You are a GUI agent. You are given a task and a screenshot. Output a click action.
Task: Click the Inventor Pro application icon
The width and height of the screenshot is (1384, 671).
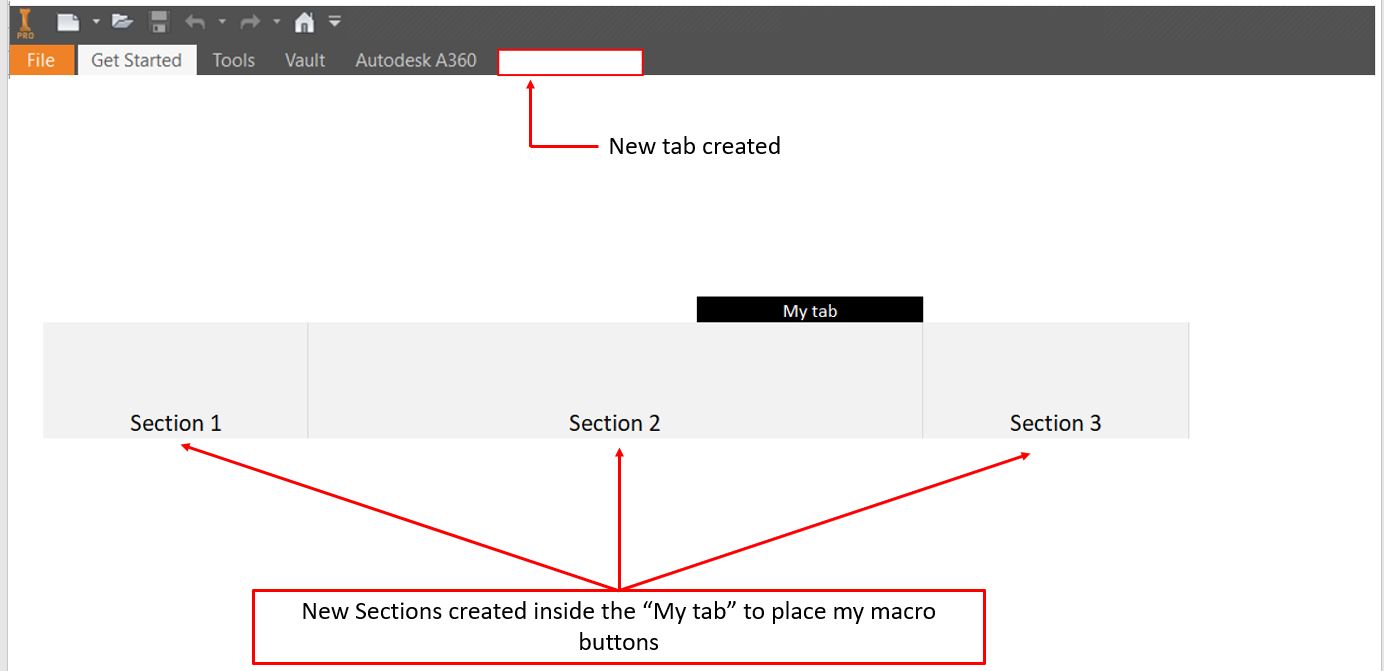pos(26,24)
